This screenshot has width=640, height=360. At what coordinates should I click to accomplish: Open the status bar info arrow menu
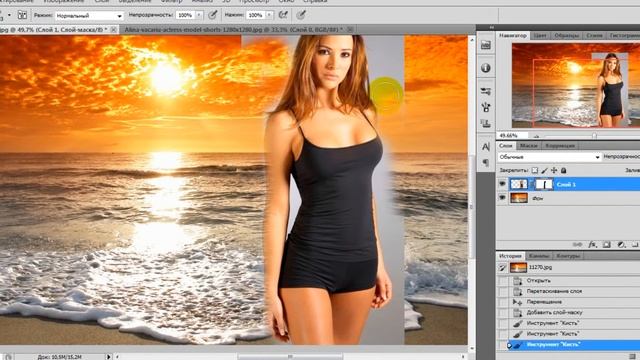[109, 357]
